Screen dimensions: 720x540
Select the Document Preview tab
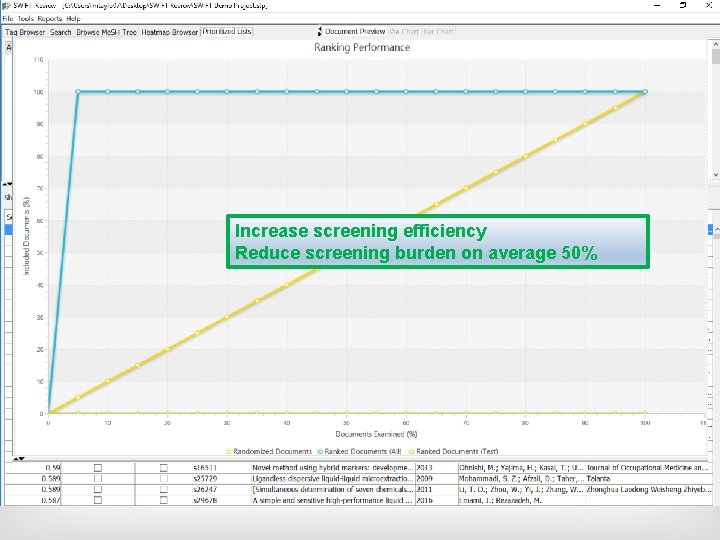(x=355, y=32)
